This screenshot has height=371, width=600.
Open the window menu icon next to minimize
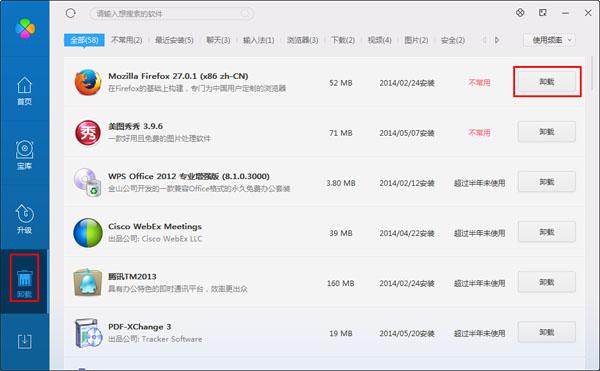click(543, 13)
